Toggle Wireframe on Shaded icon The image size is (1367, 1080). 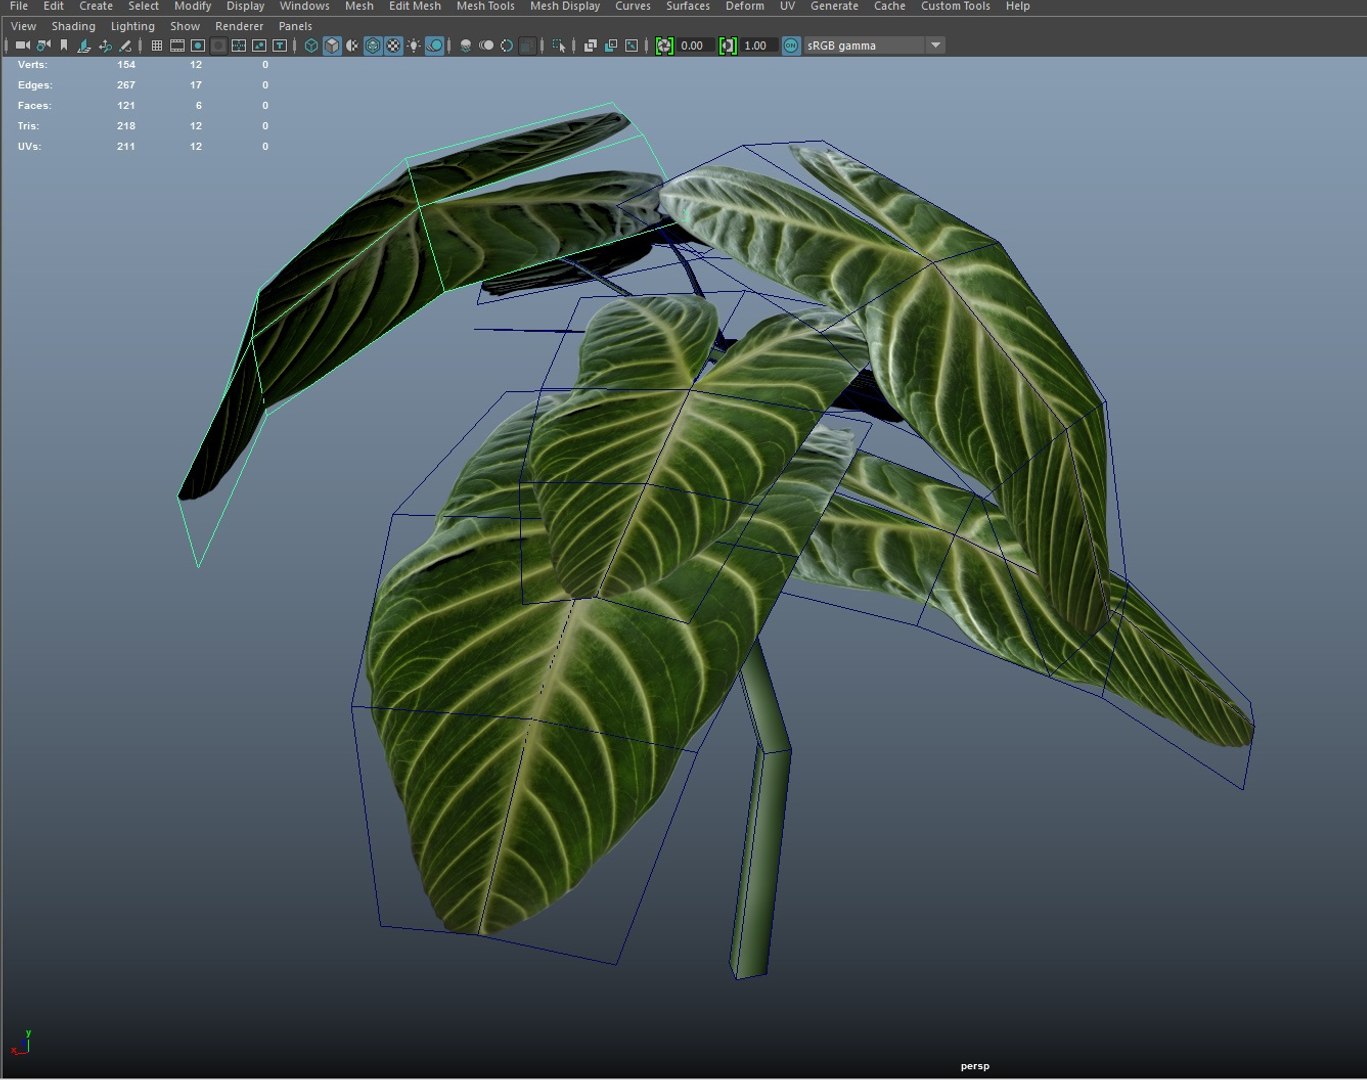click(x=373, y=45)
